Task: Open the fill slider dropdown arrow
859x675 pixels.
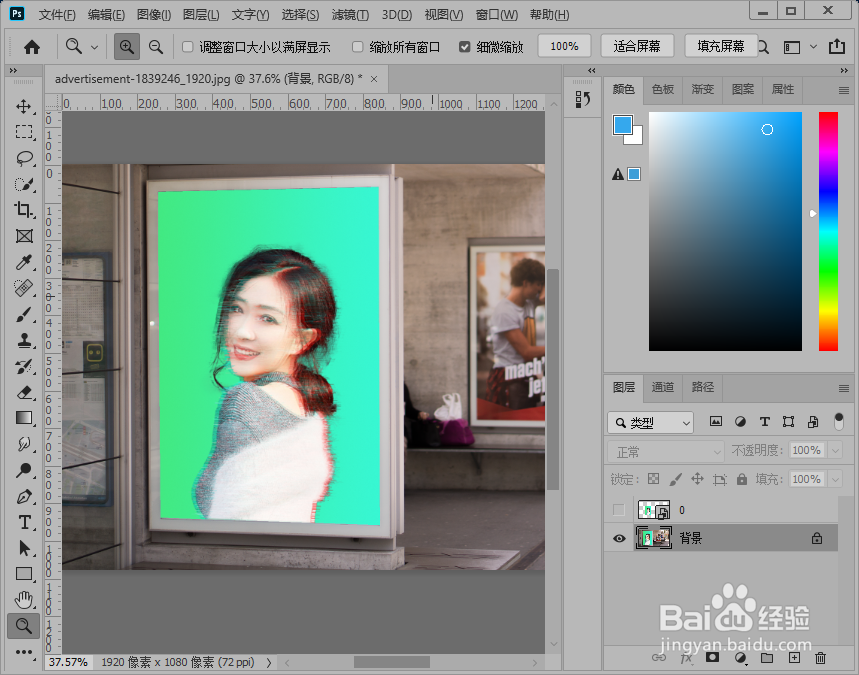Action: pos(835,479)
